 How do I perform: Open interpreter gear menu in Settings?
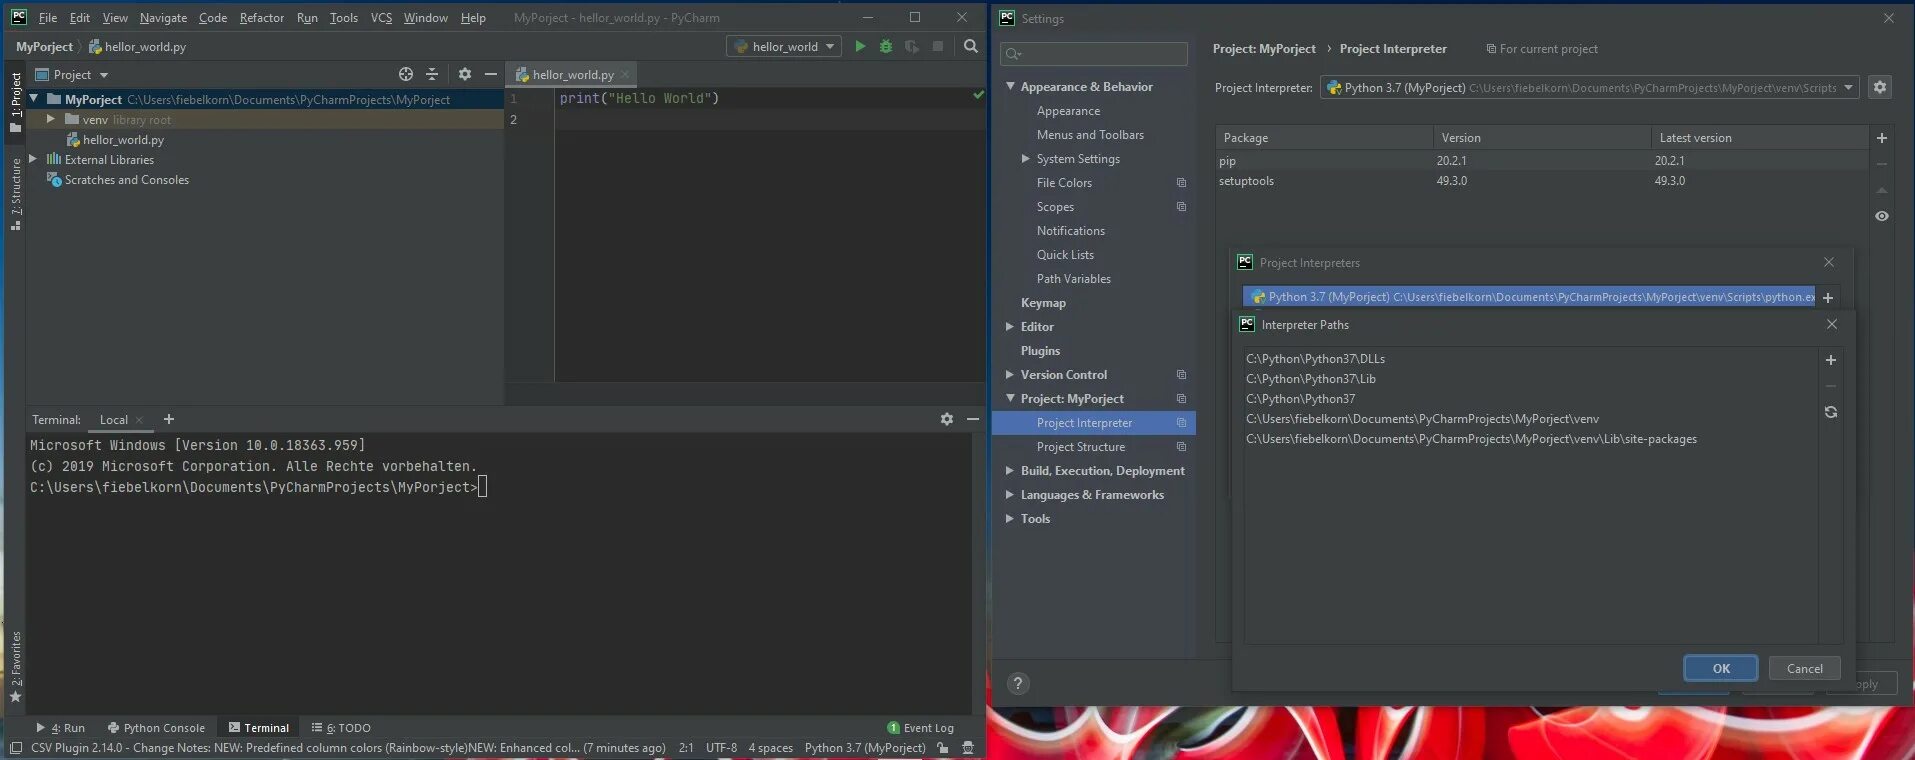(x=1880, y=87)
